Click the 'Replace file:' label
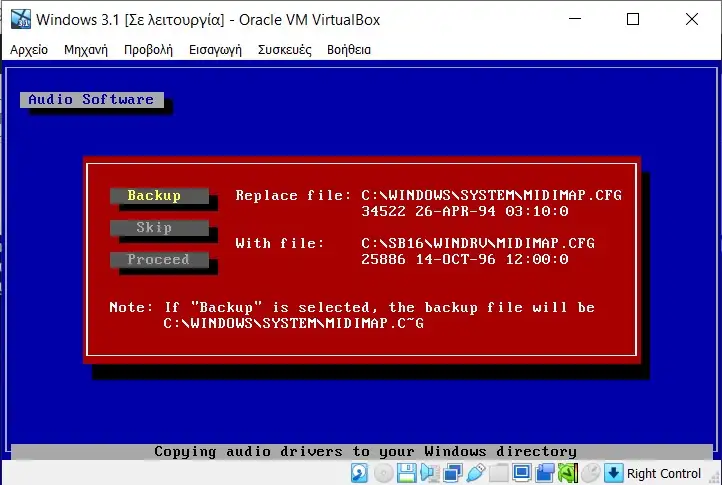This screenshot has width=722, height=485. click(293, 195)
